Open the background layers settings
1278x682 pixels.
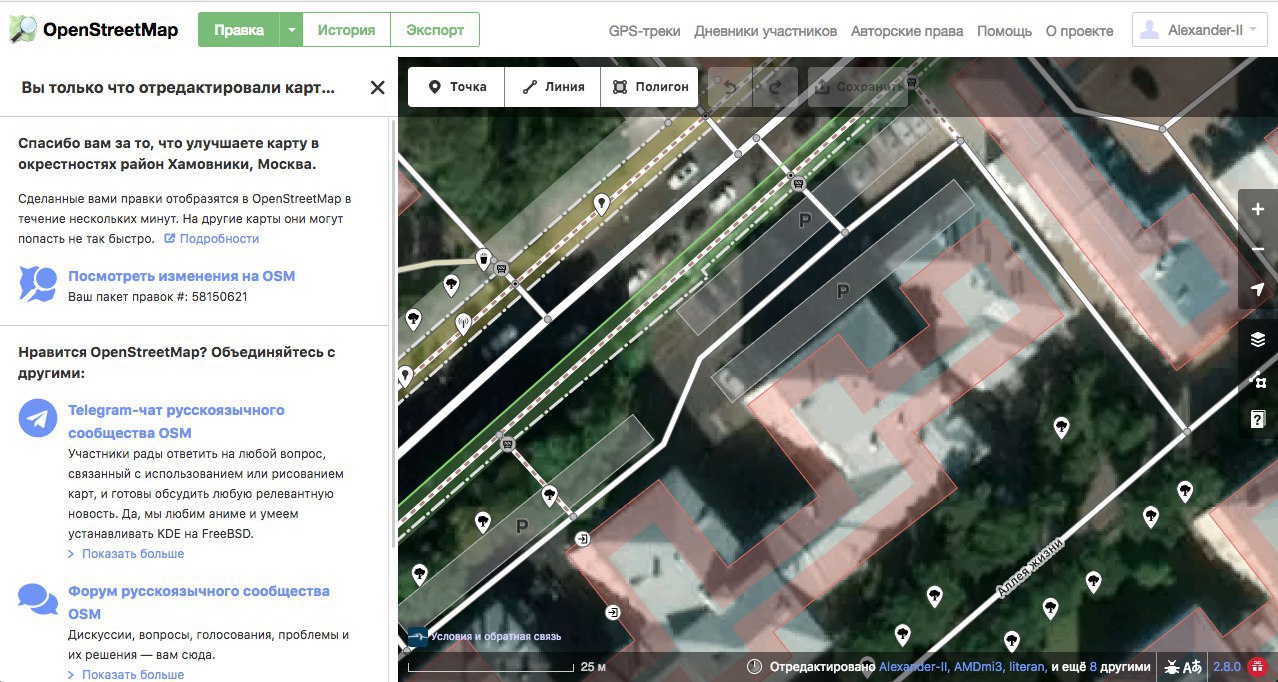pos(1258,340)
